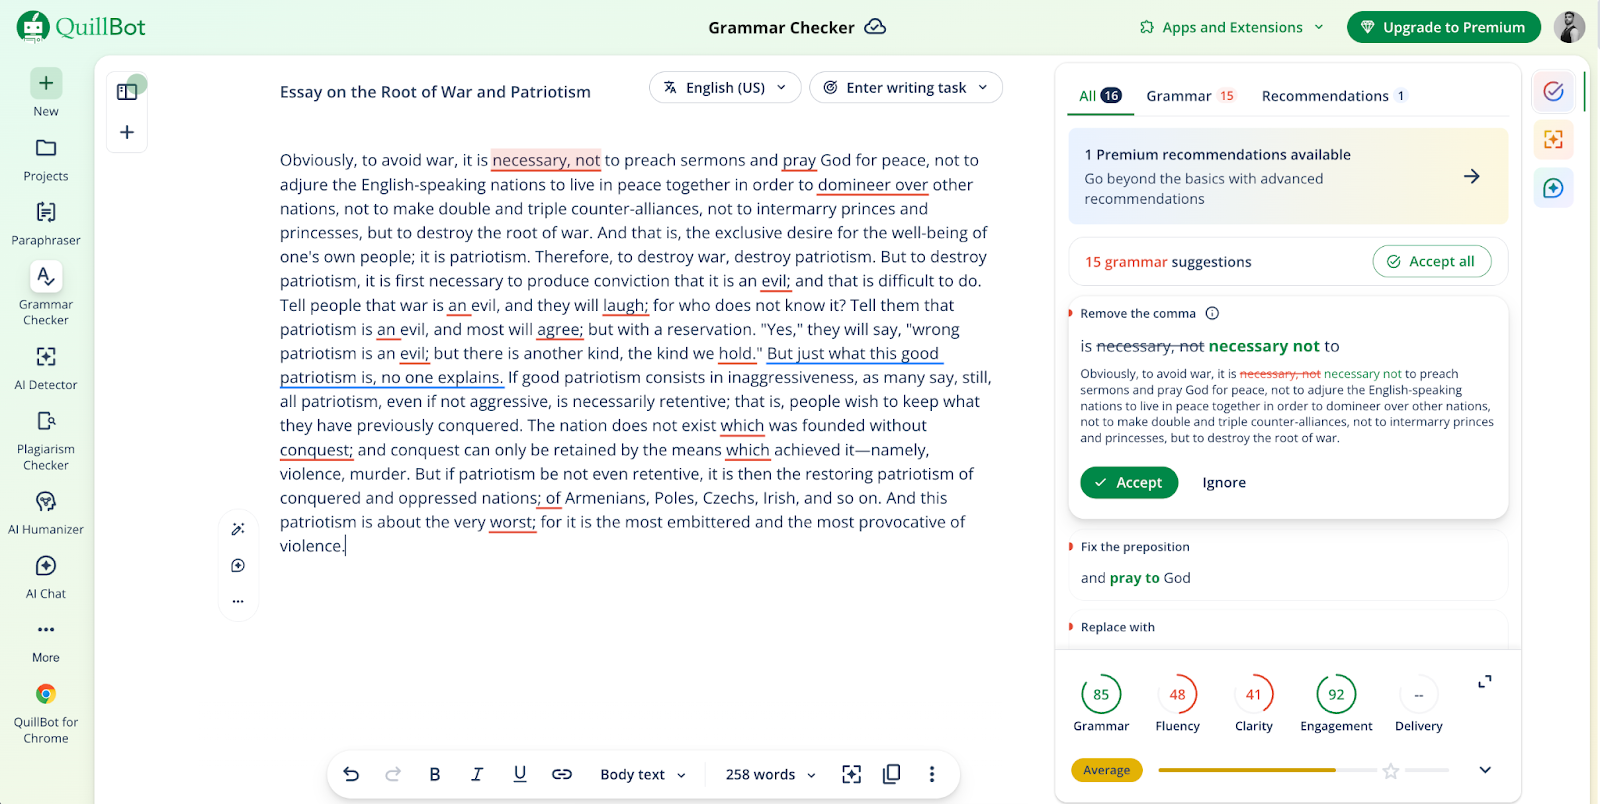Viewport: 1600px width, 804px height.
Task: Open the user profile avatar
Action: click(1569, 27)
